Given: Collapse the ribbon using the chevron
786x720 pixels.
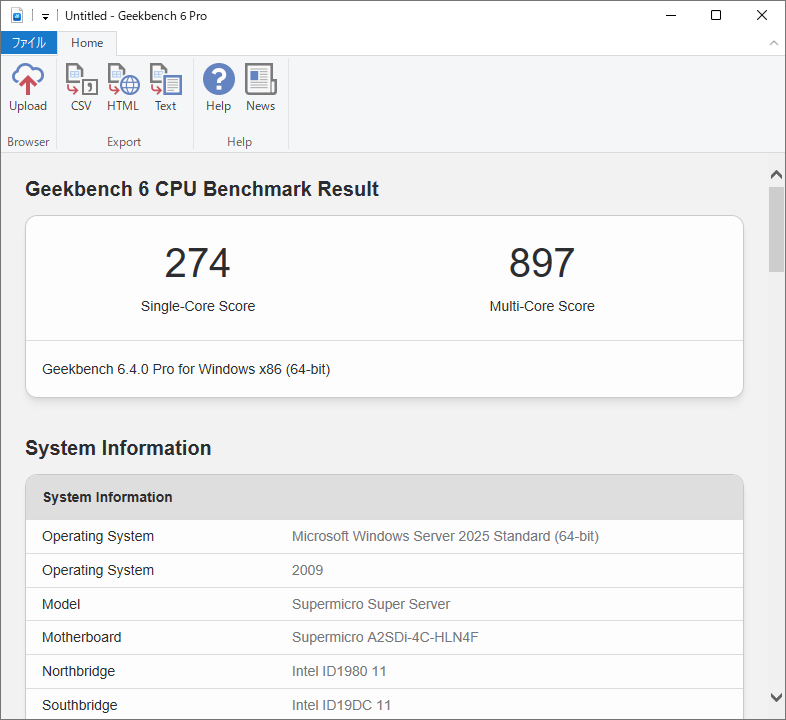Looking at the screenshot, I should (773, 43).
